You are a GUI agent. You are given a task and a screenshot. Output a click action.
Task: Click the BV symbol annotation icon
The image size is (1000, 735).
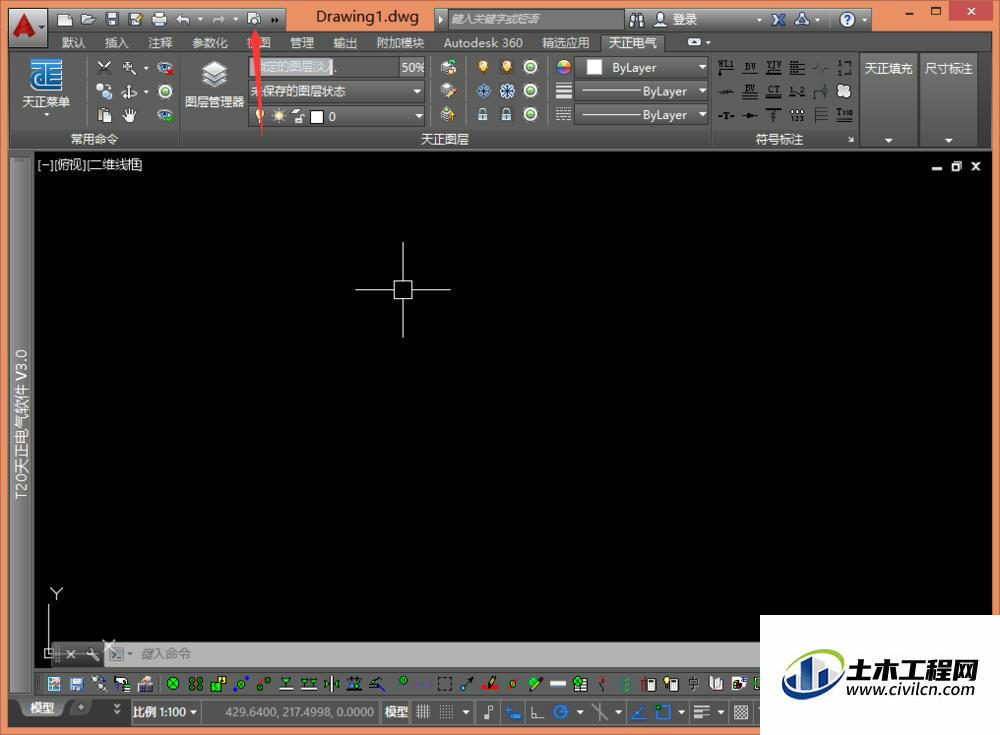750,67
